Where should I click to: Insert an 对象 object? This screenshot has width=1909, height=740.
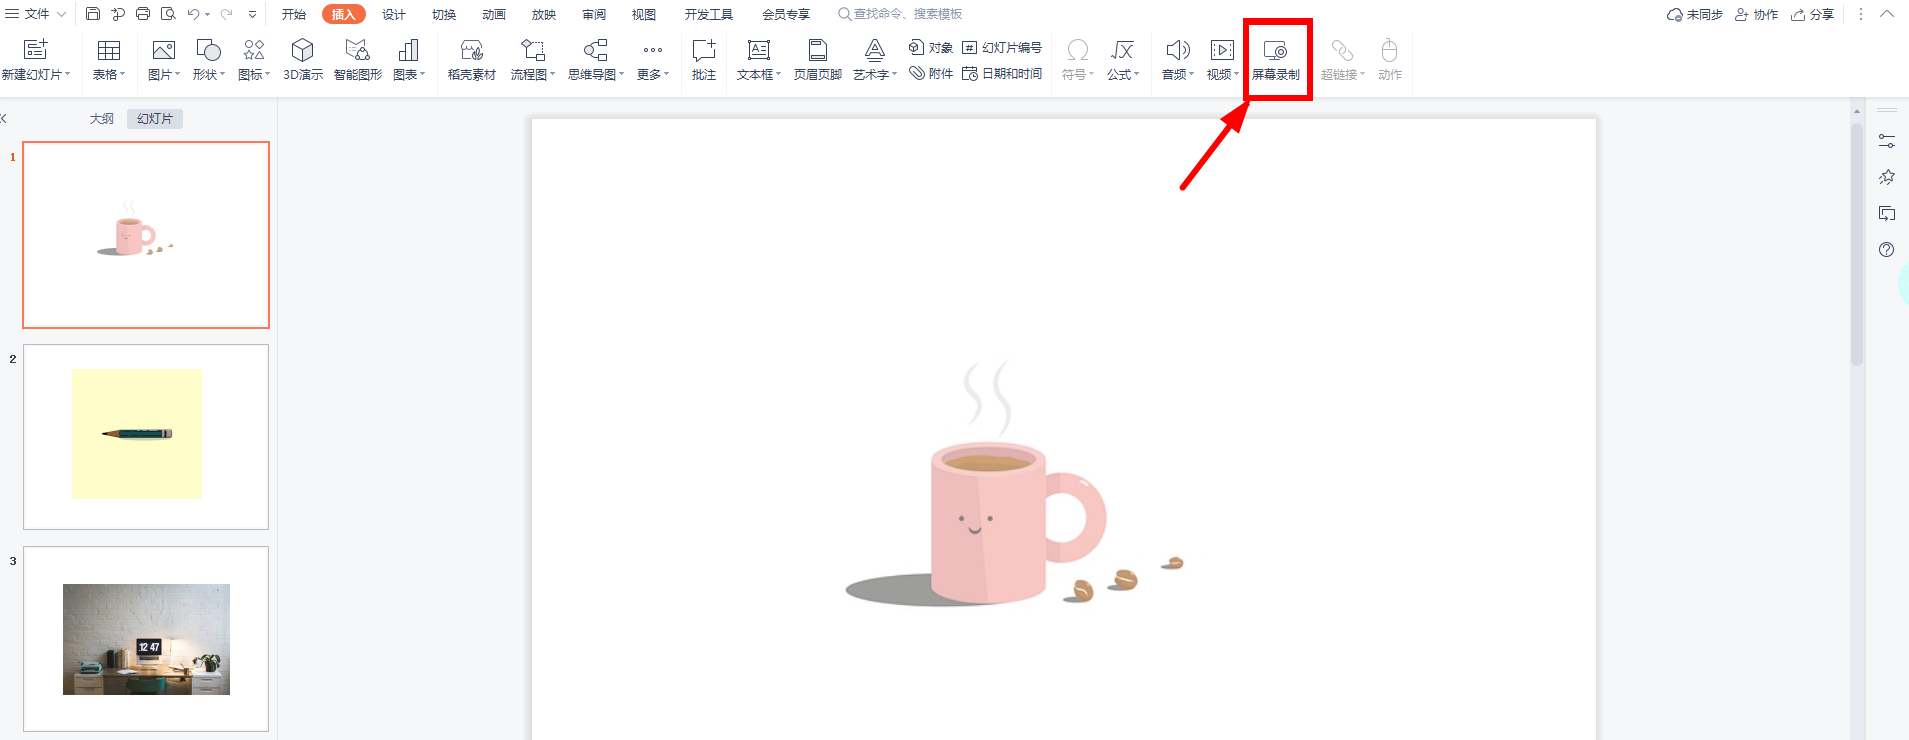tap(930, 47)
